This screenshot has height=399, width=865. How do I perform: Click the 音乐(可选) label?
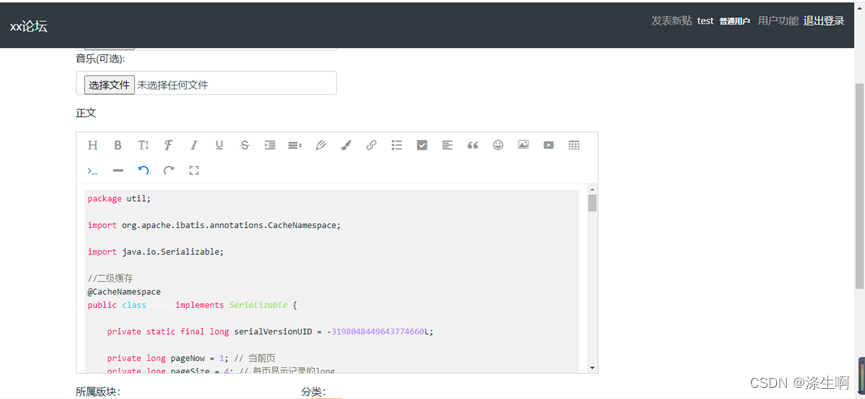(100, 58)
